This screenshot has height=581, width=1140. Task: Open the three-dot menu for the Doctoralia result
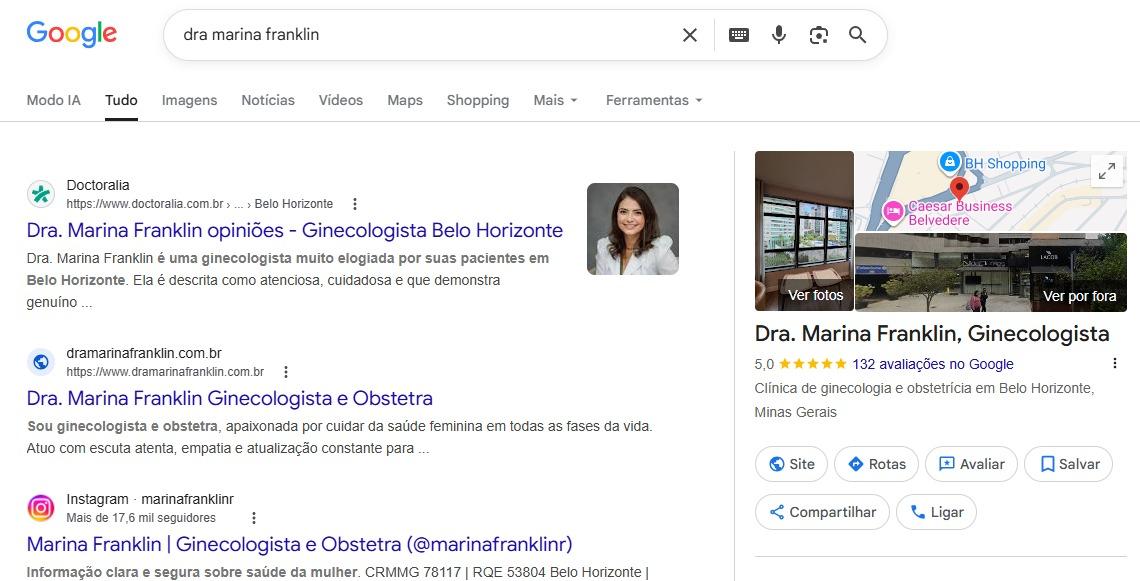354,204
